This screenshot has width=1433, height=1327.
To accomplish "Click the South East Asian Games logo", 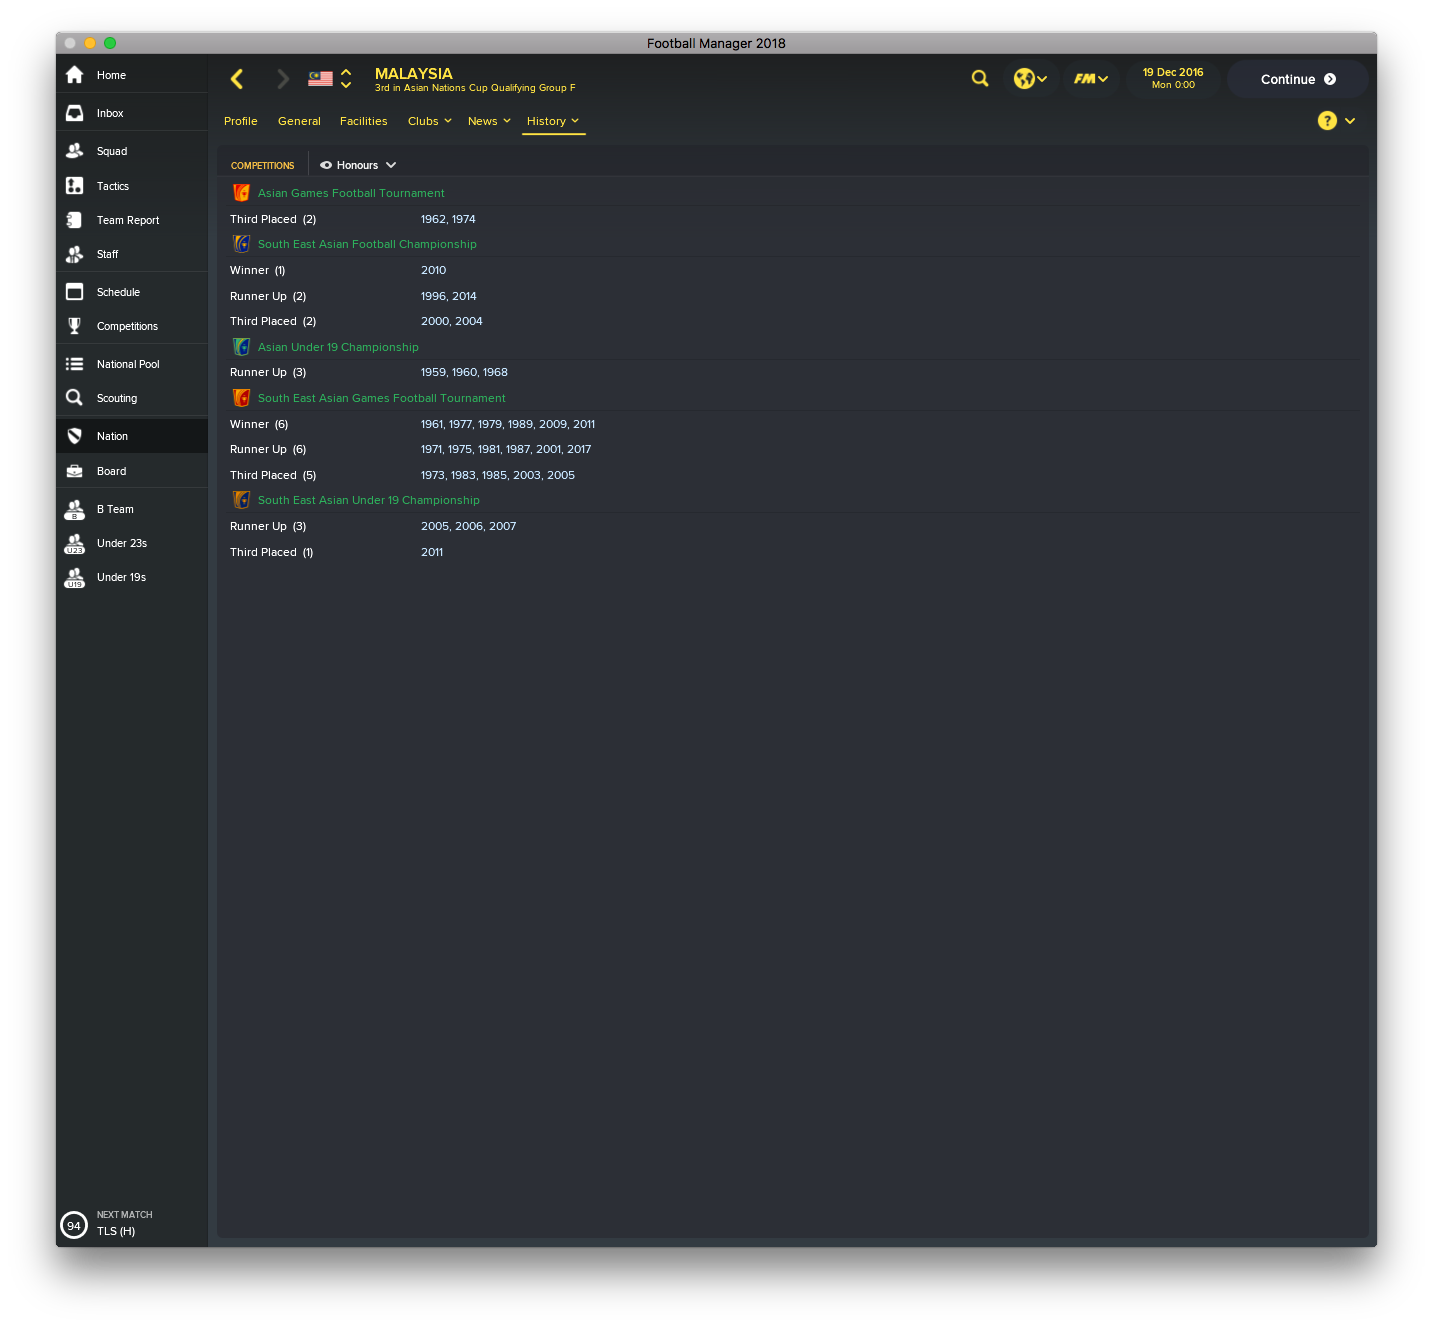I will 241,398.
